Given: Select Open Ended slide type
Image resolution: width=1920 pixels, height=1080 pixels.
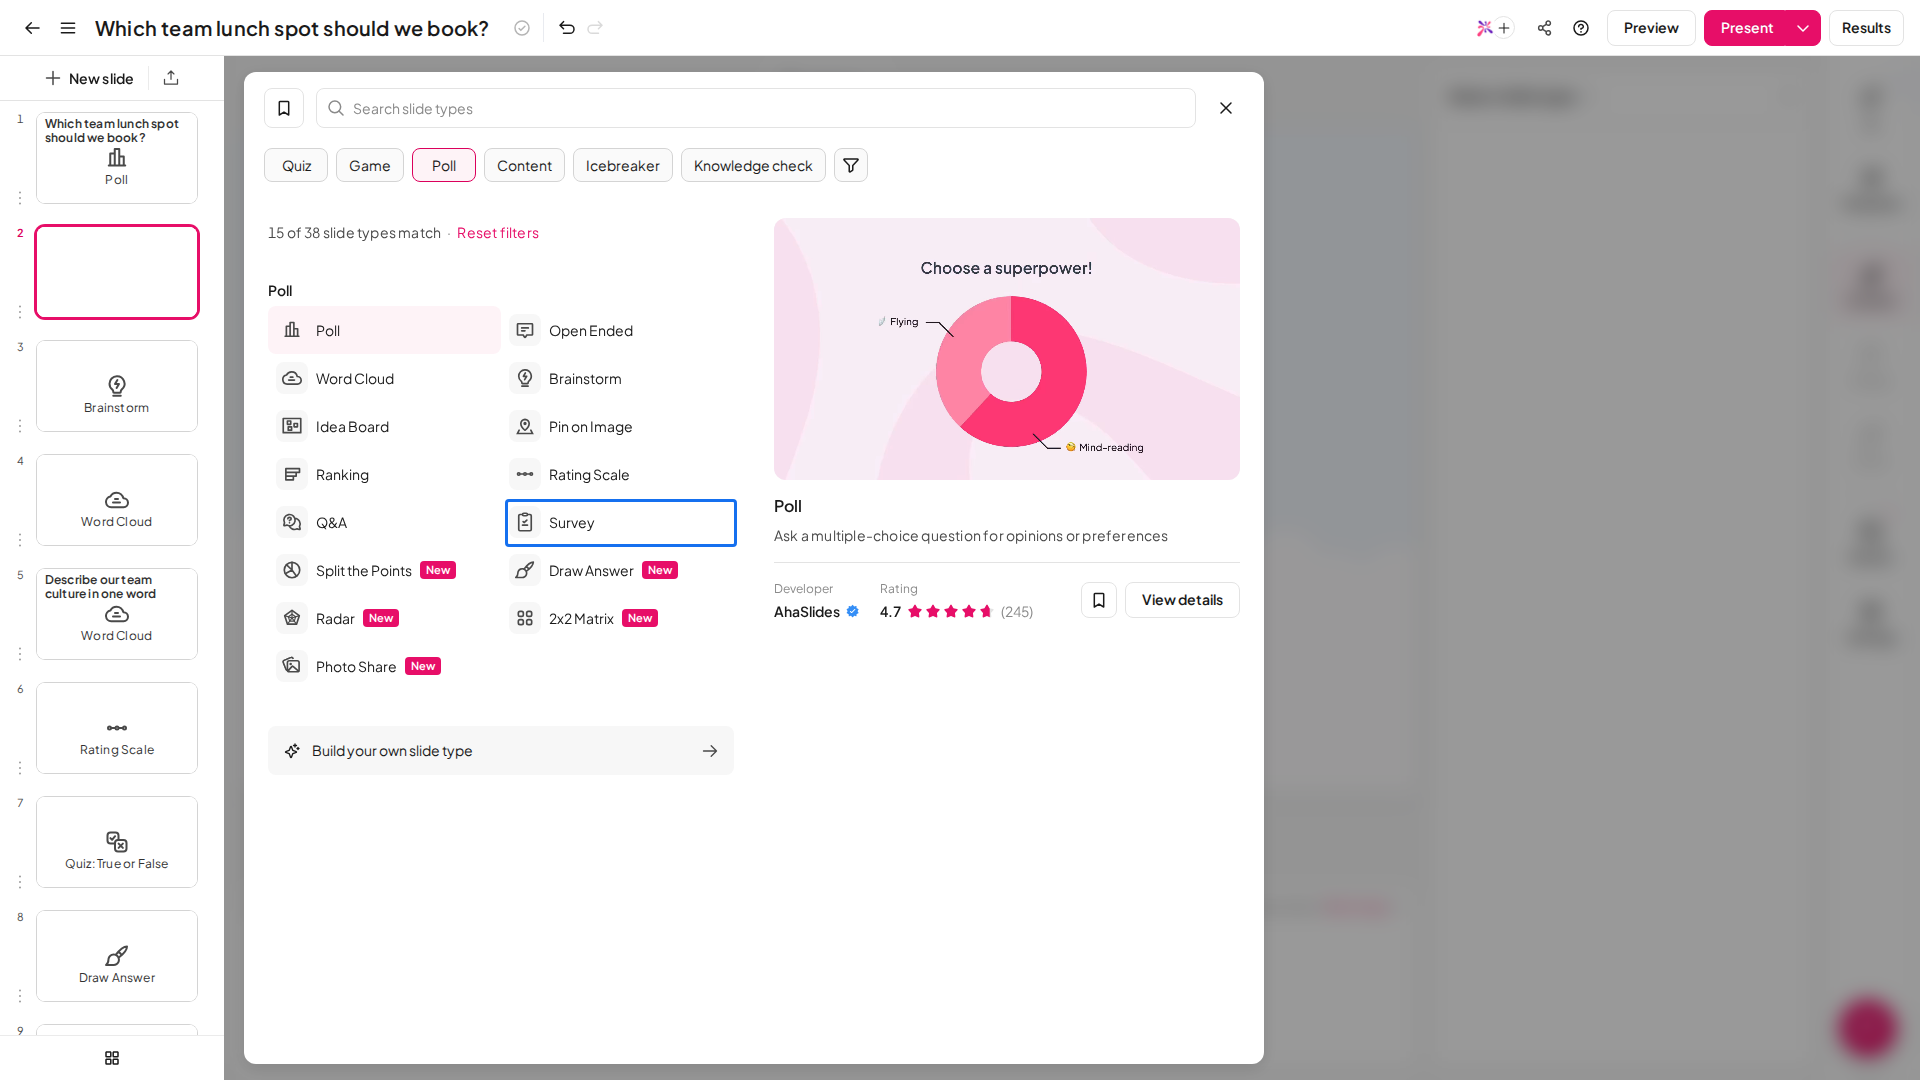Looking at the screenshot, I should (621, 330).
